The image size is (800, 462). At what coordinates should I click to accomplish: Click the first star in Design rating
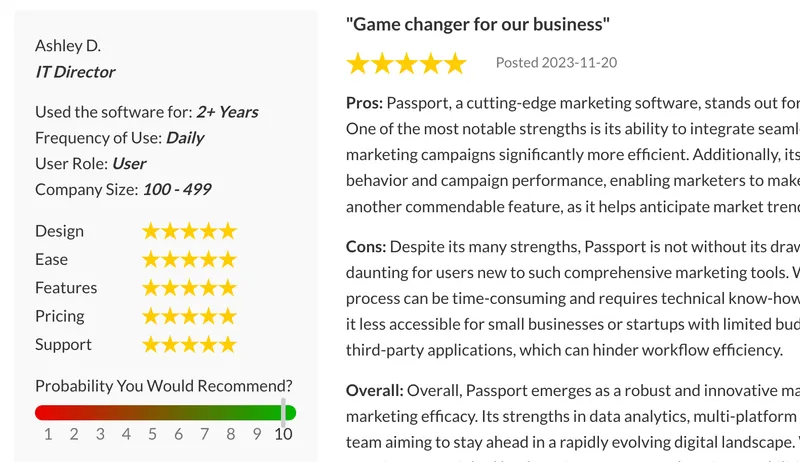pyautogui.click(x=151, y=231)
